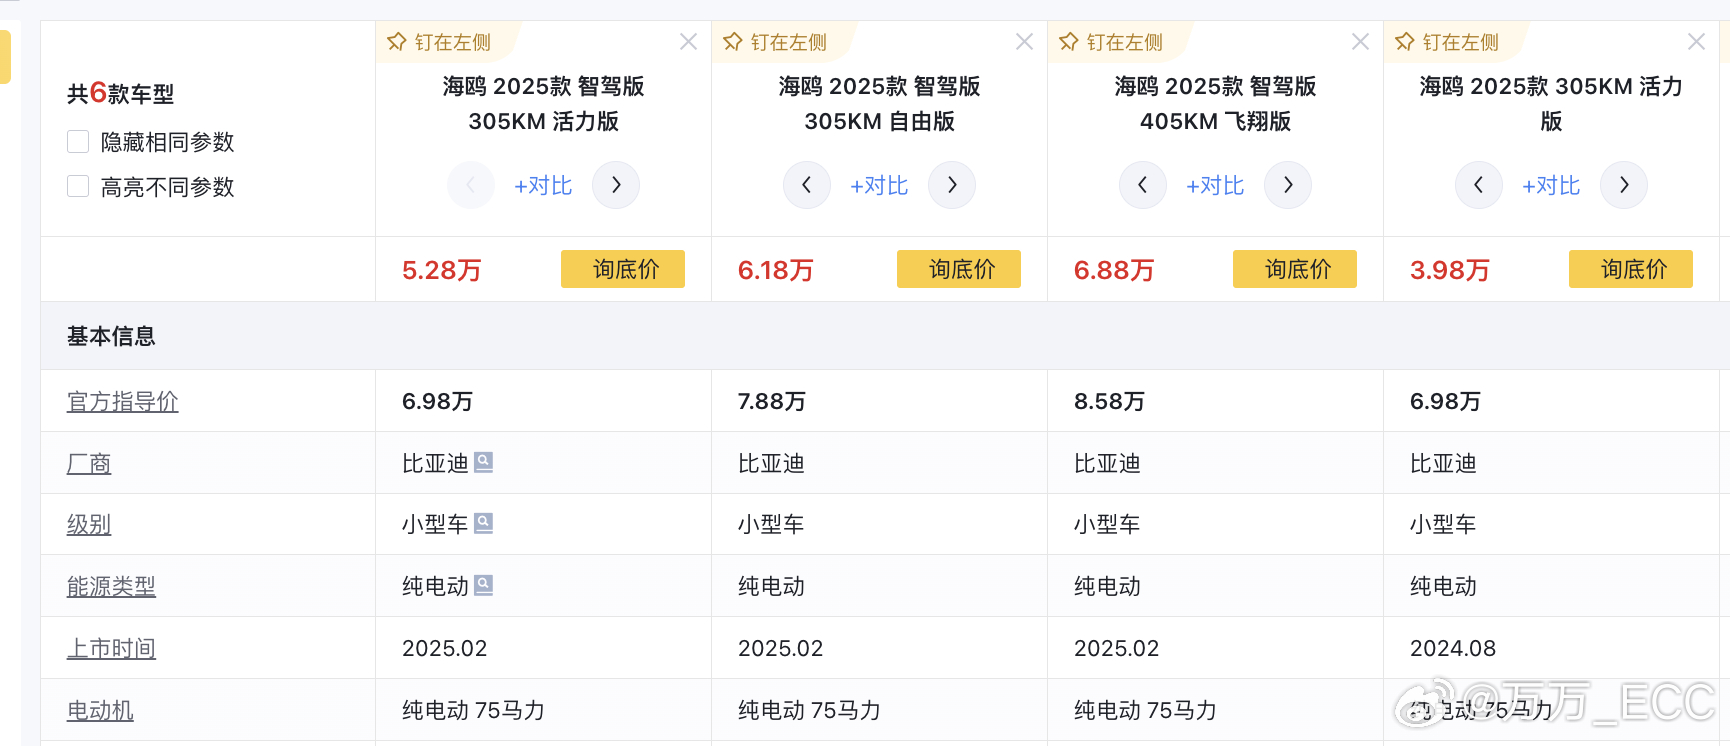Image resolution: width=1730 pixels, height=746 pixels.
Task: Request lowest price for the 3.98万 car
Action: pyautogui.click(x=1631, y=269)
